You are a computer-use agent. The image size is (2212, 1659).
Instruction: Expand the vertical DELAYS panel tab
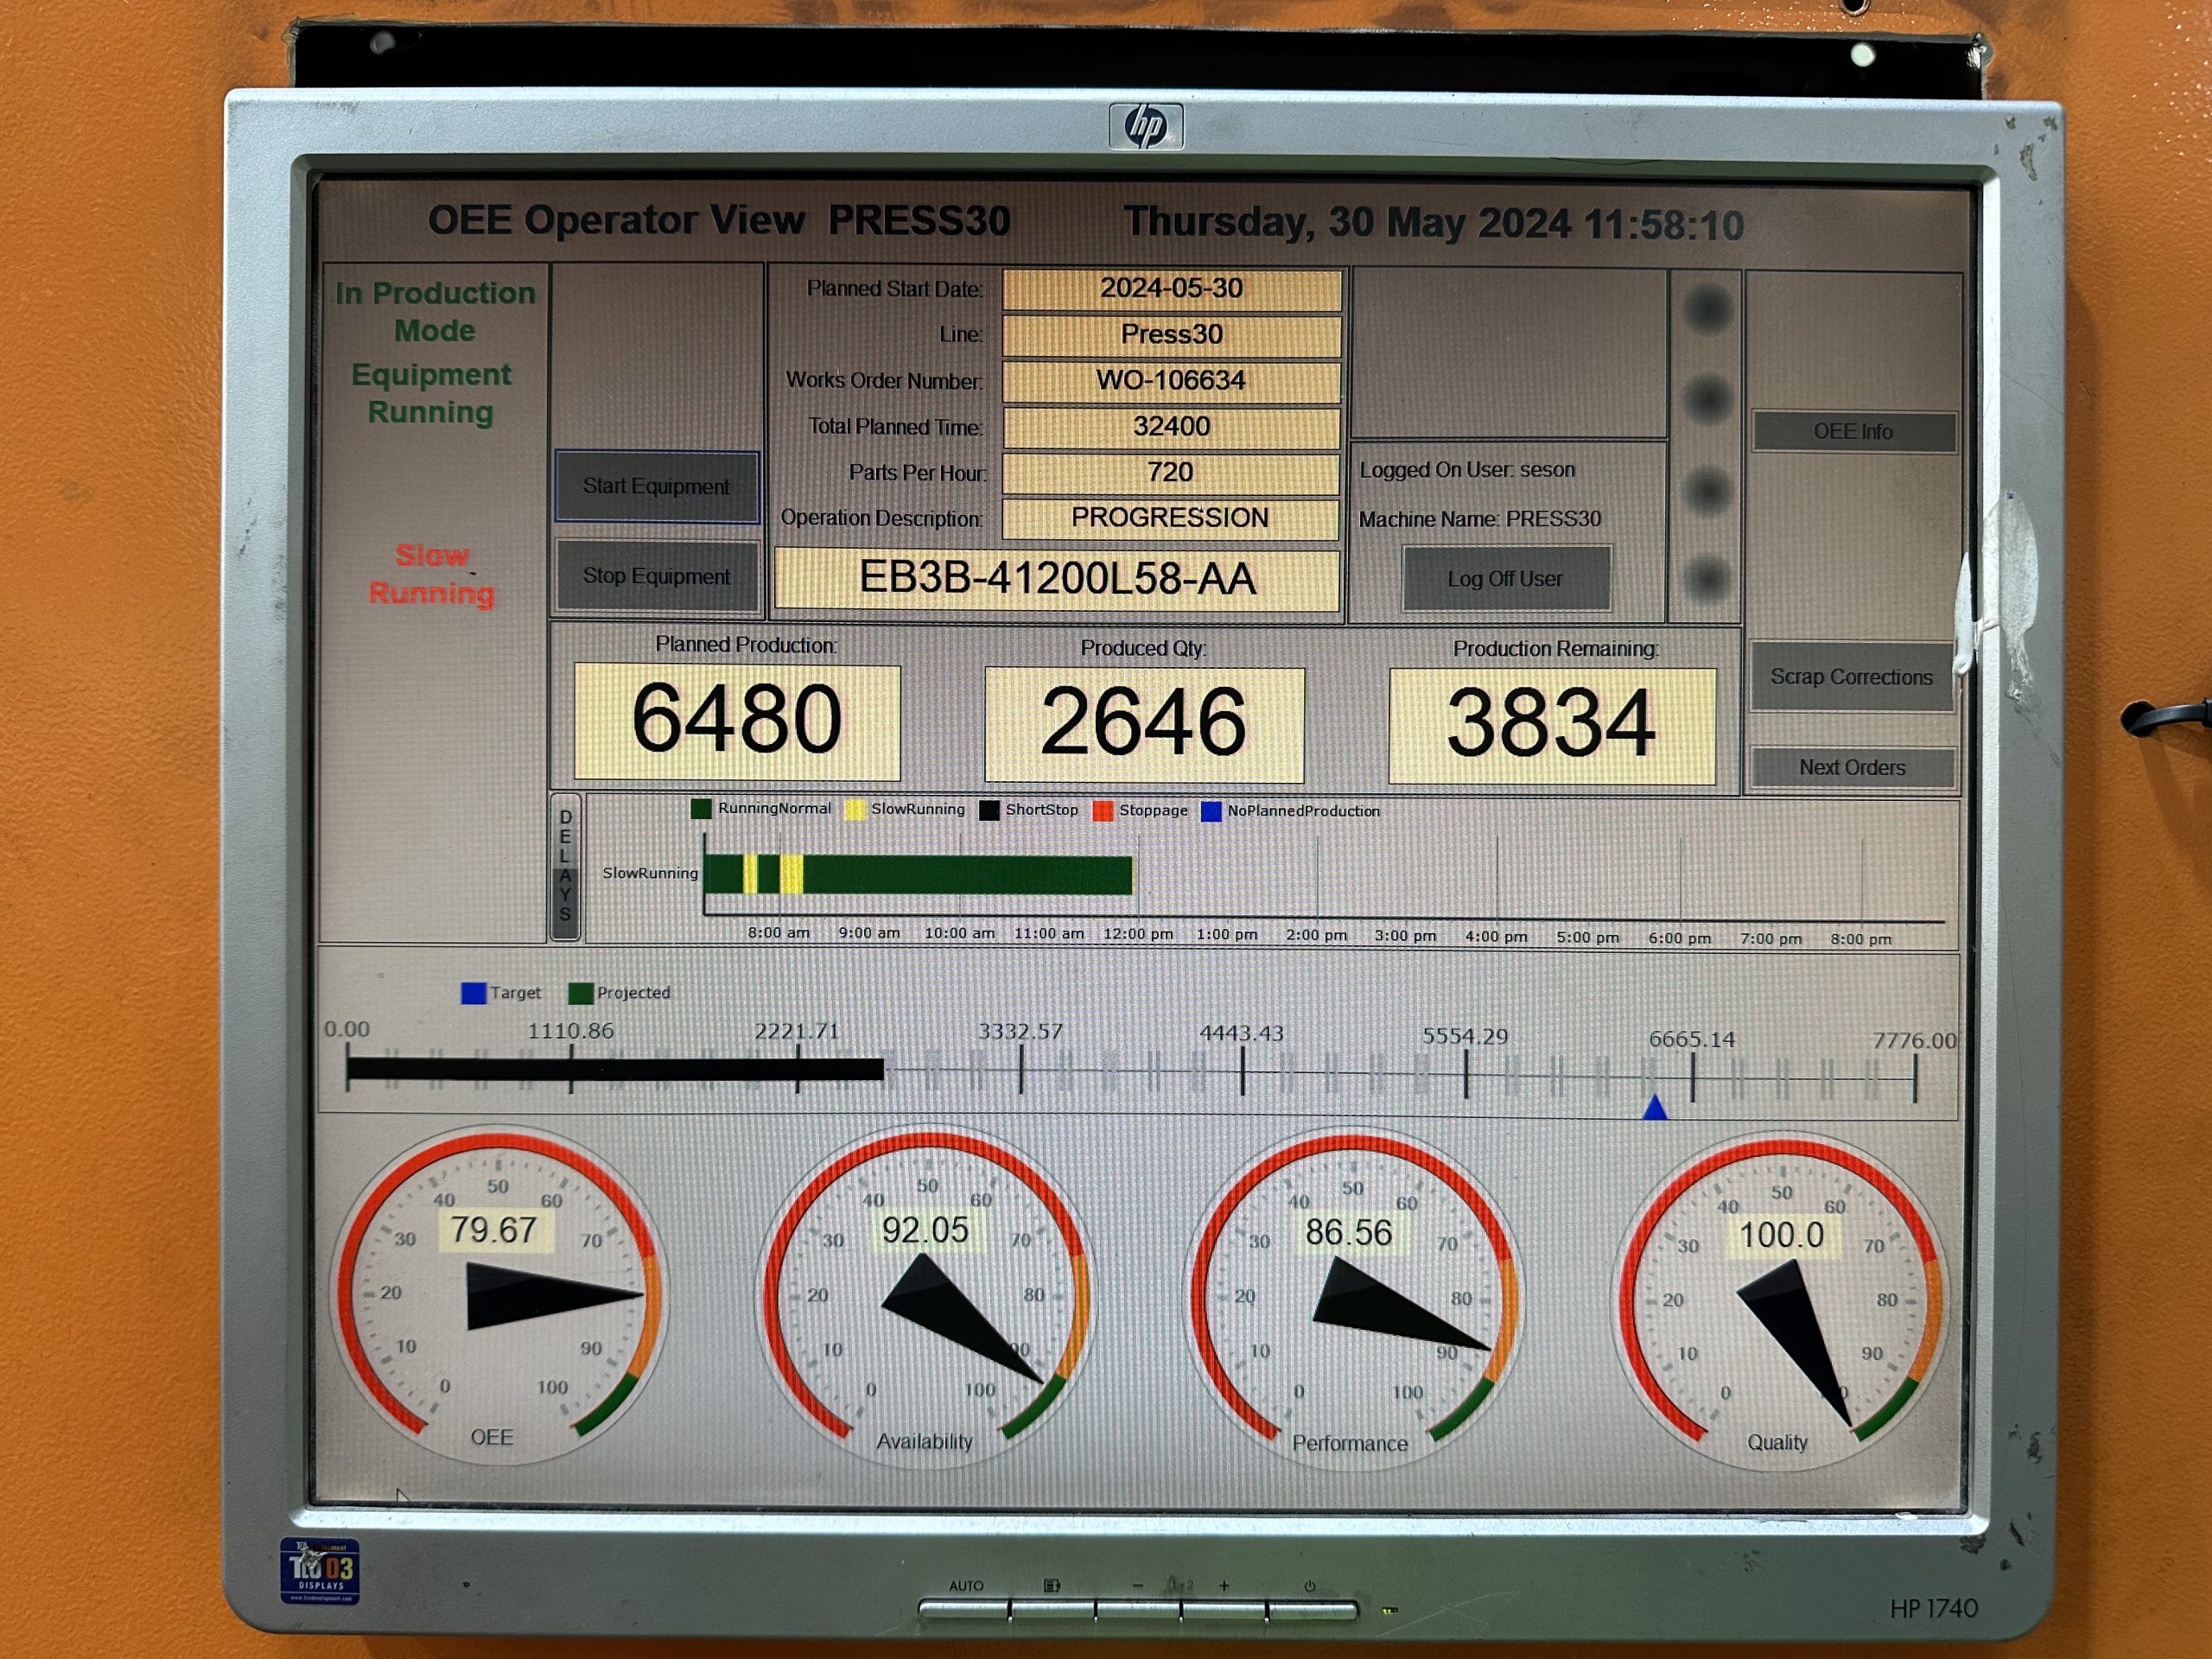click(565, 866)
